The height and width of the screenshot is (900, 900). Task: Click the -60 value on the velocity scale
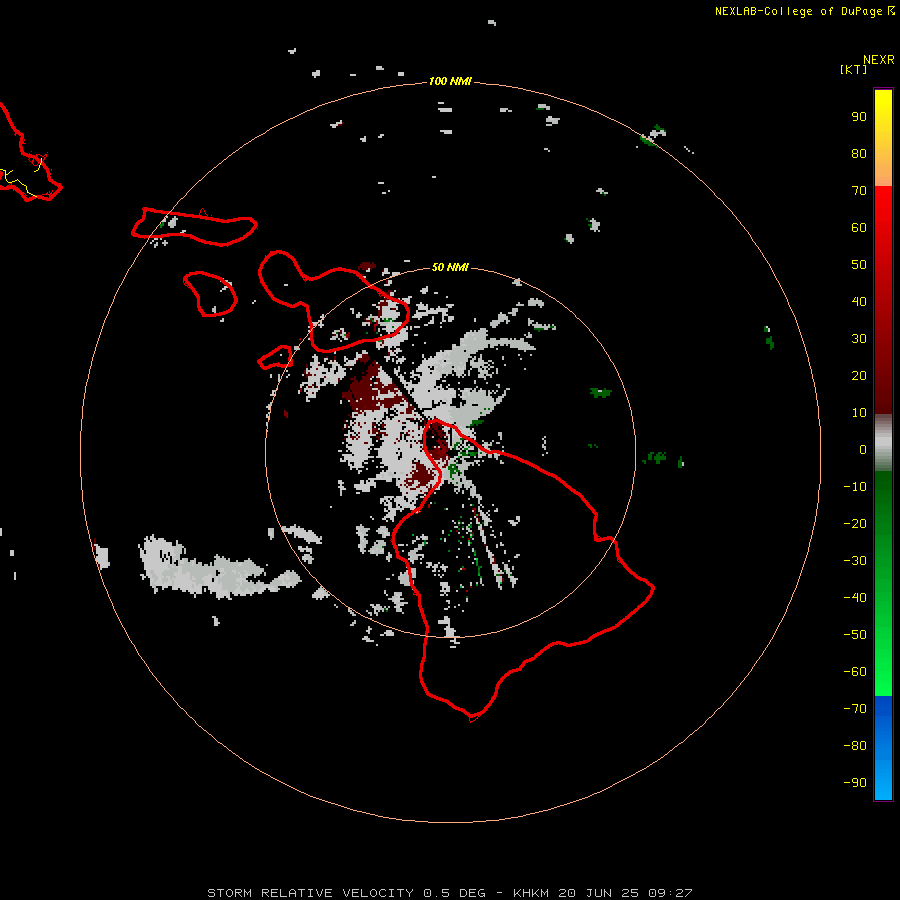point(855,672)
